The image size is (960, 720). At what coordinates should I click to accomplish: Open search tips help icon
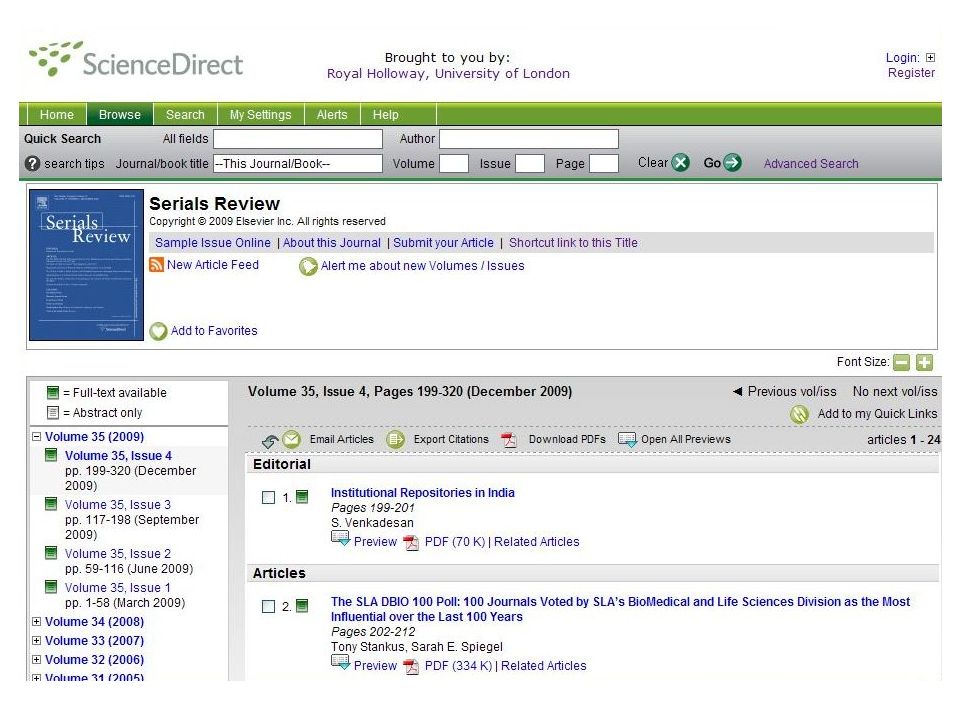(32, 163)
